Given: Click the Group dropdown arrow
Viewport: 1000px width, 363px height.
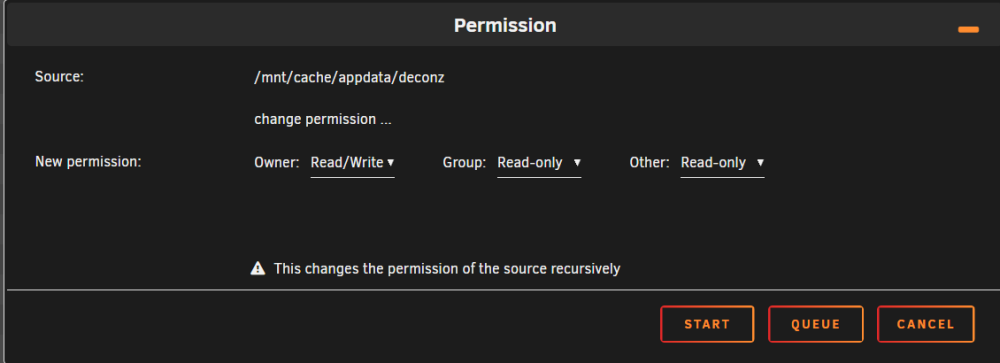Looking at the screenshot, I should click(x=577, y=163).
